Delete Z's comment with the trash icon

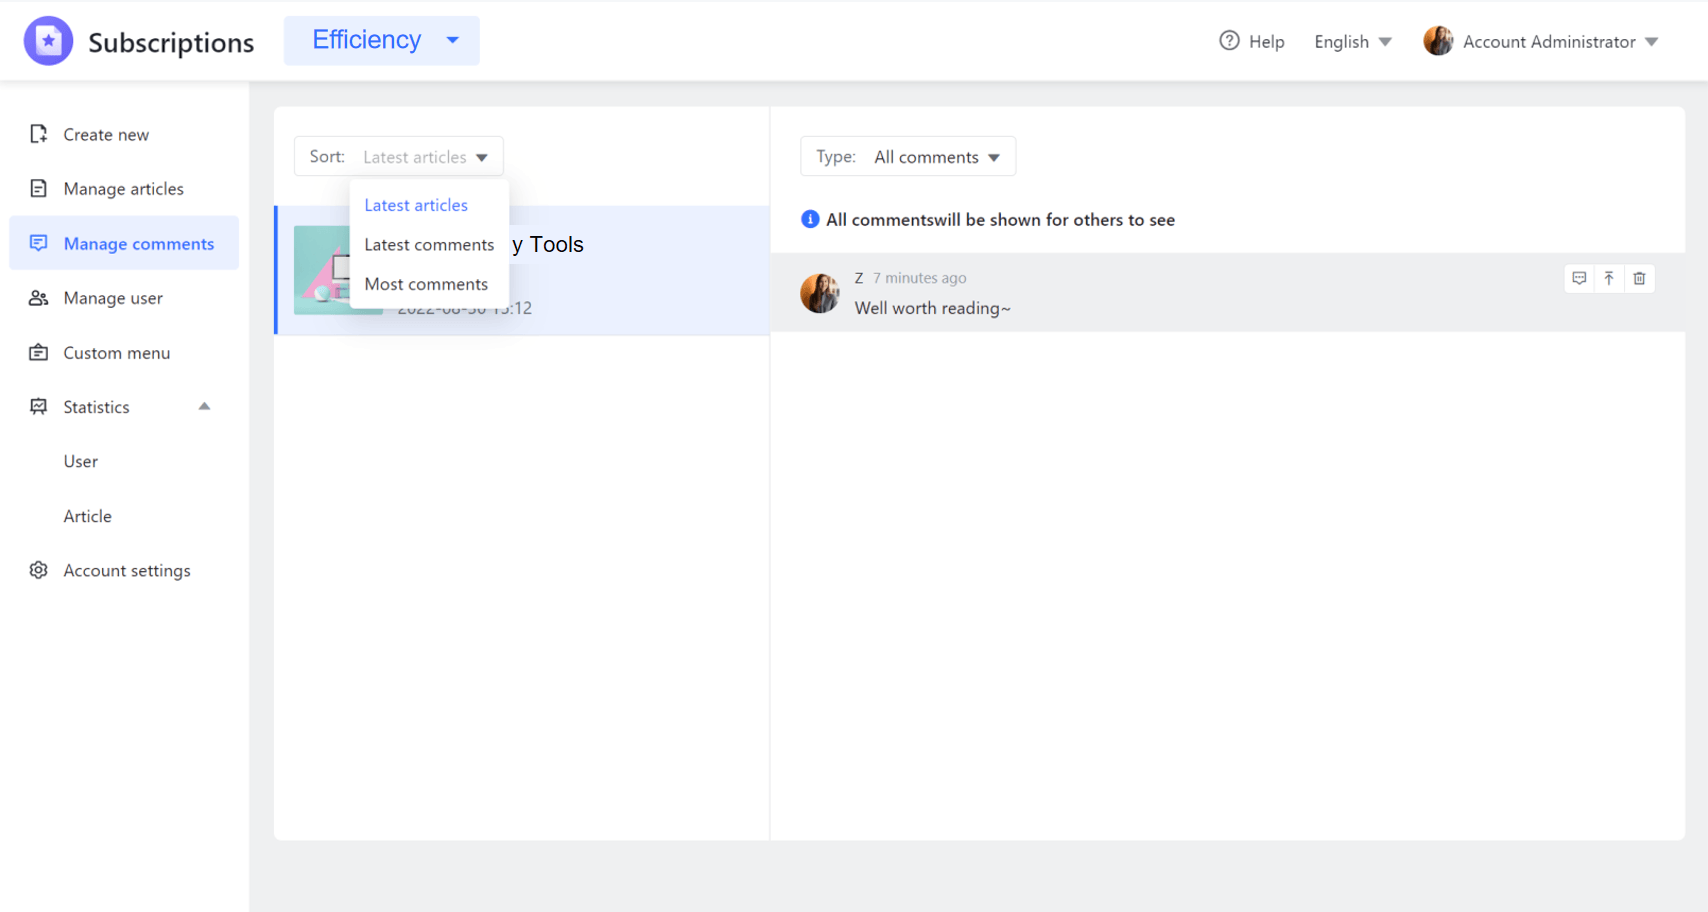tap(1639, 278)
